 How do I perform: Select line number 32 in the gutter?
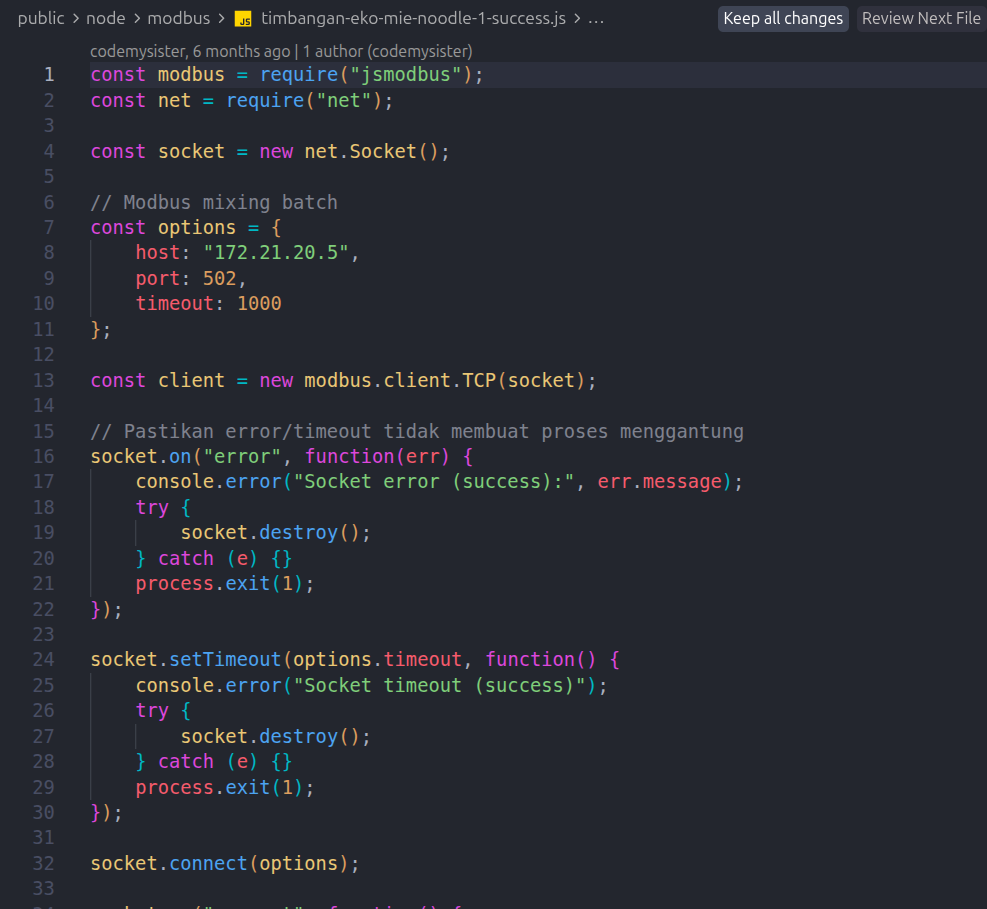(x=43, y=864)
